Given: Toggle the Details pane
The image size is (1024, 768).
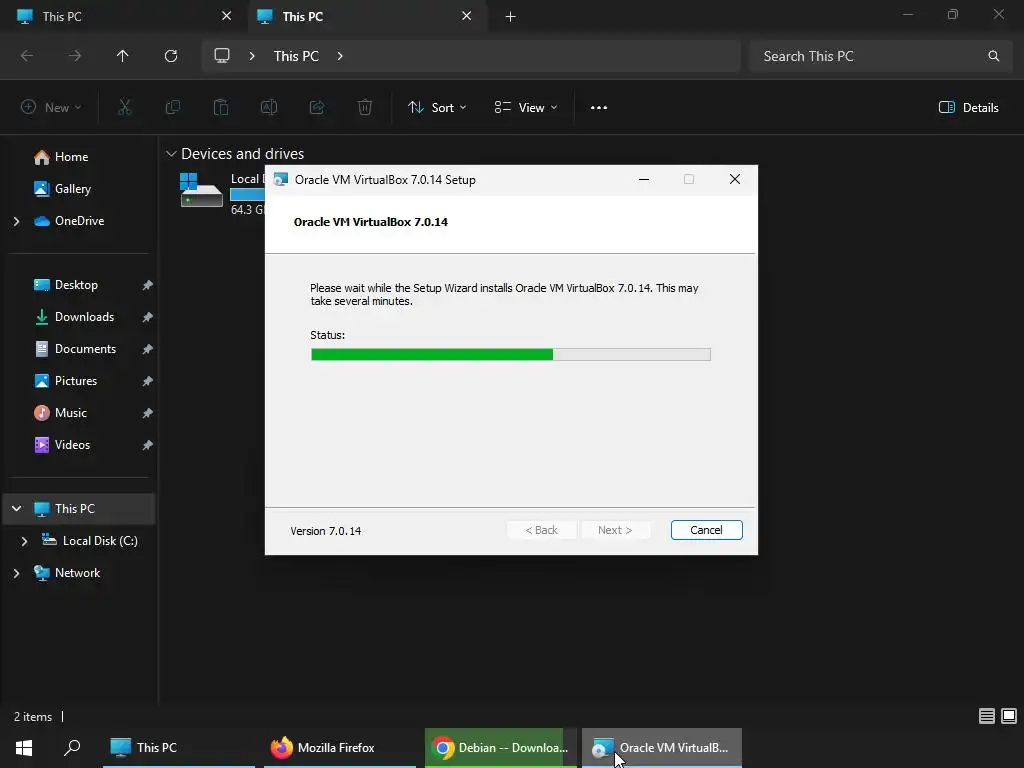Looking at the screenshot, I should coord(968,108).
